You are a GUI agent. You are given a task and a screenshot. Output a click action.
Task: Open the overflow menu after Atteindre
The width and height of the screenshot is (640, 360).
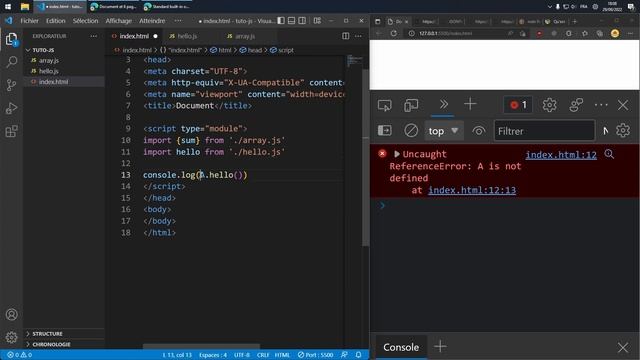[178, 20]
